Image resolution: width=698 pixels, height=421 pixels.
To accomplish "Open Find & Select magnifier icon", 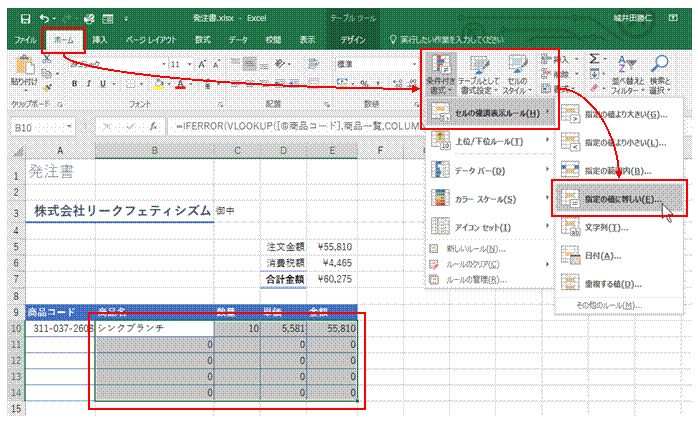I will pyautogui.click(x=661, y=64).
